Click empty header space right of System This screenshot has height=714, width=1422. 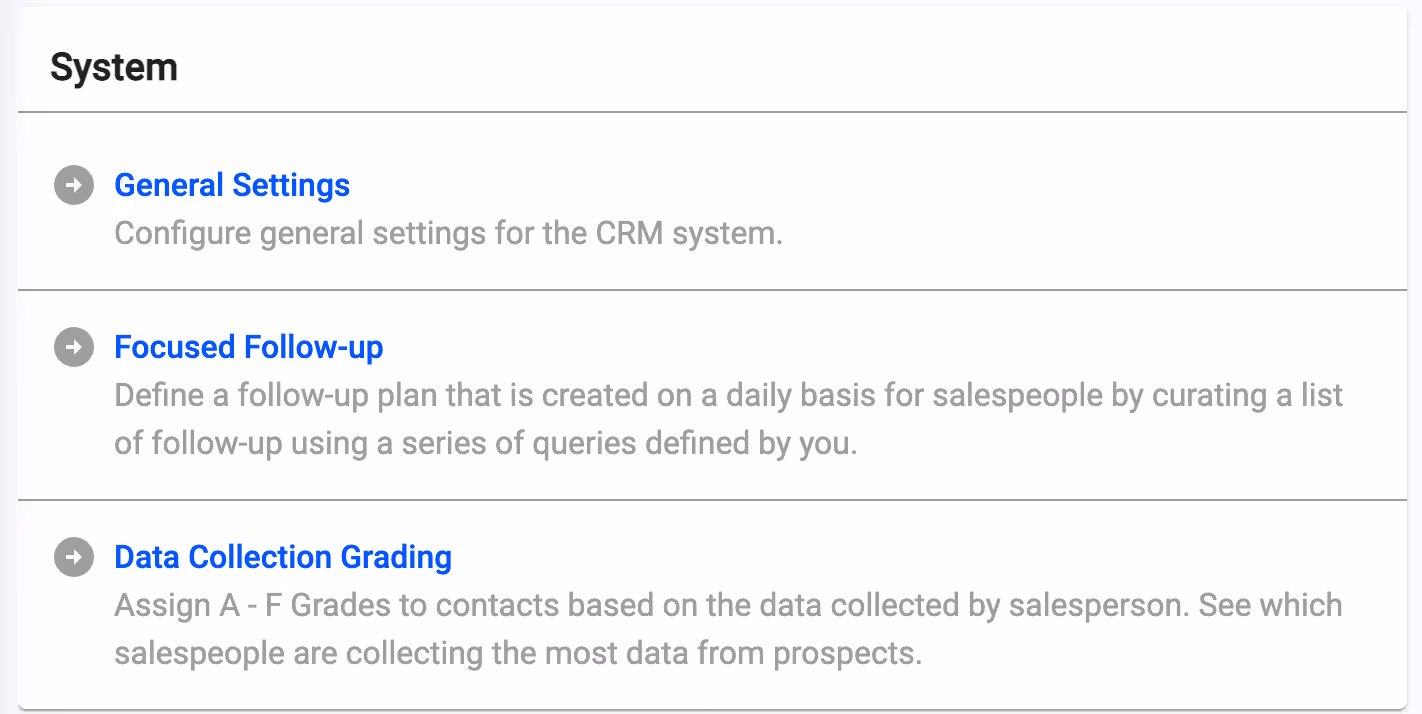tap(800, 68)
